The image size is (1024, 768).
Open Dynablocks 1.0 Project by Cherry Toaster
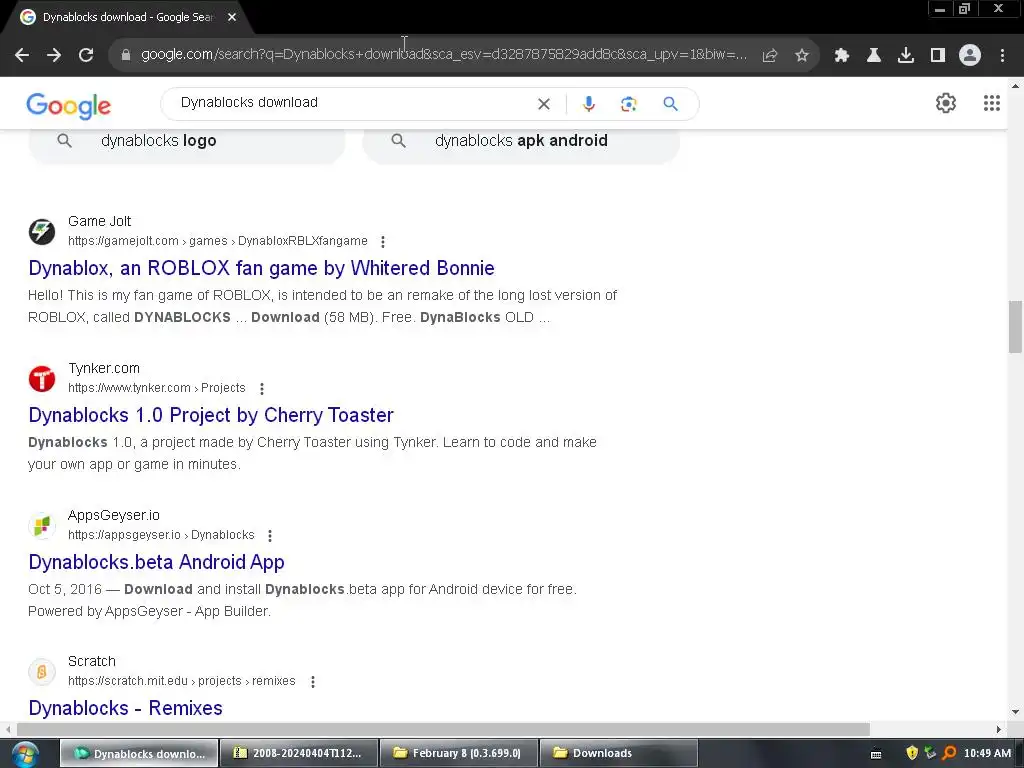click(x=211, y=415)
